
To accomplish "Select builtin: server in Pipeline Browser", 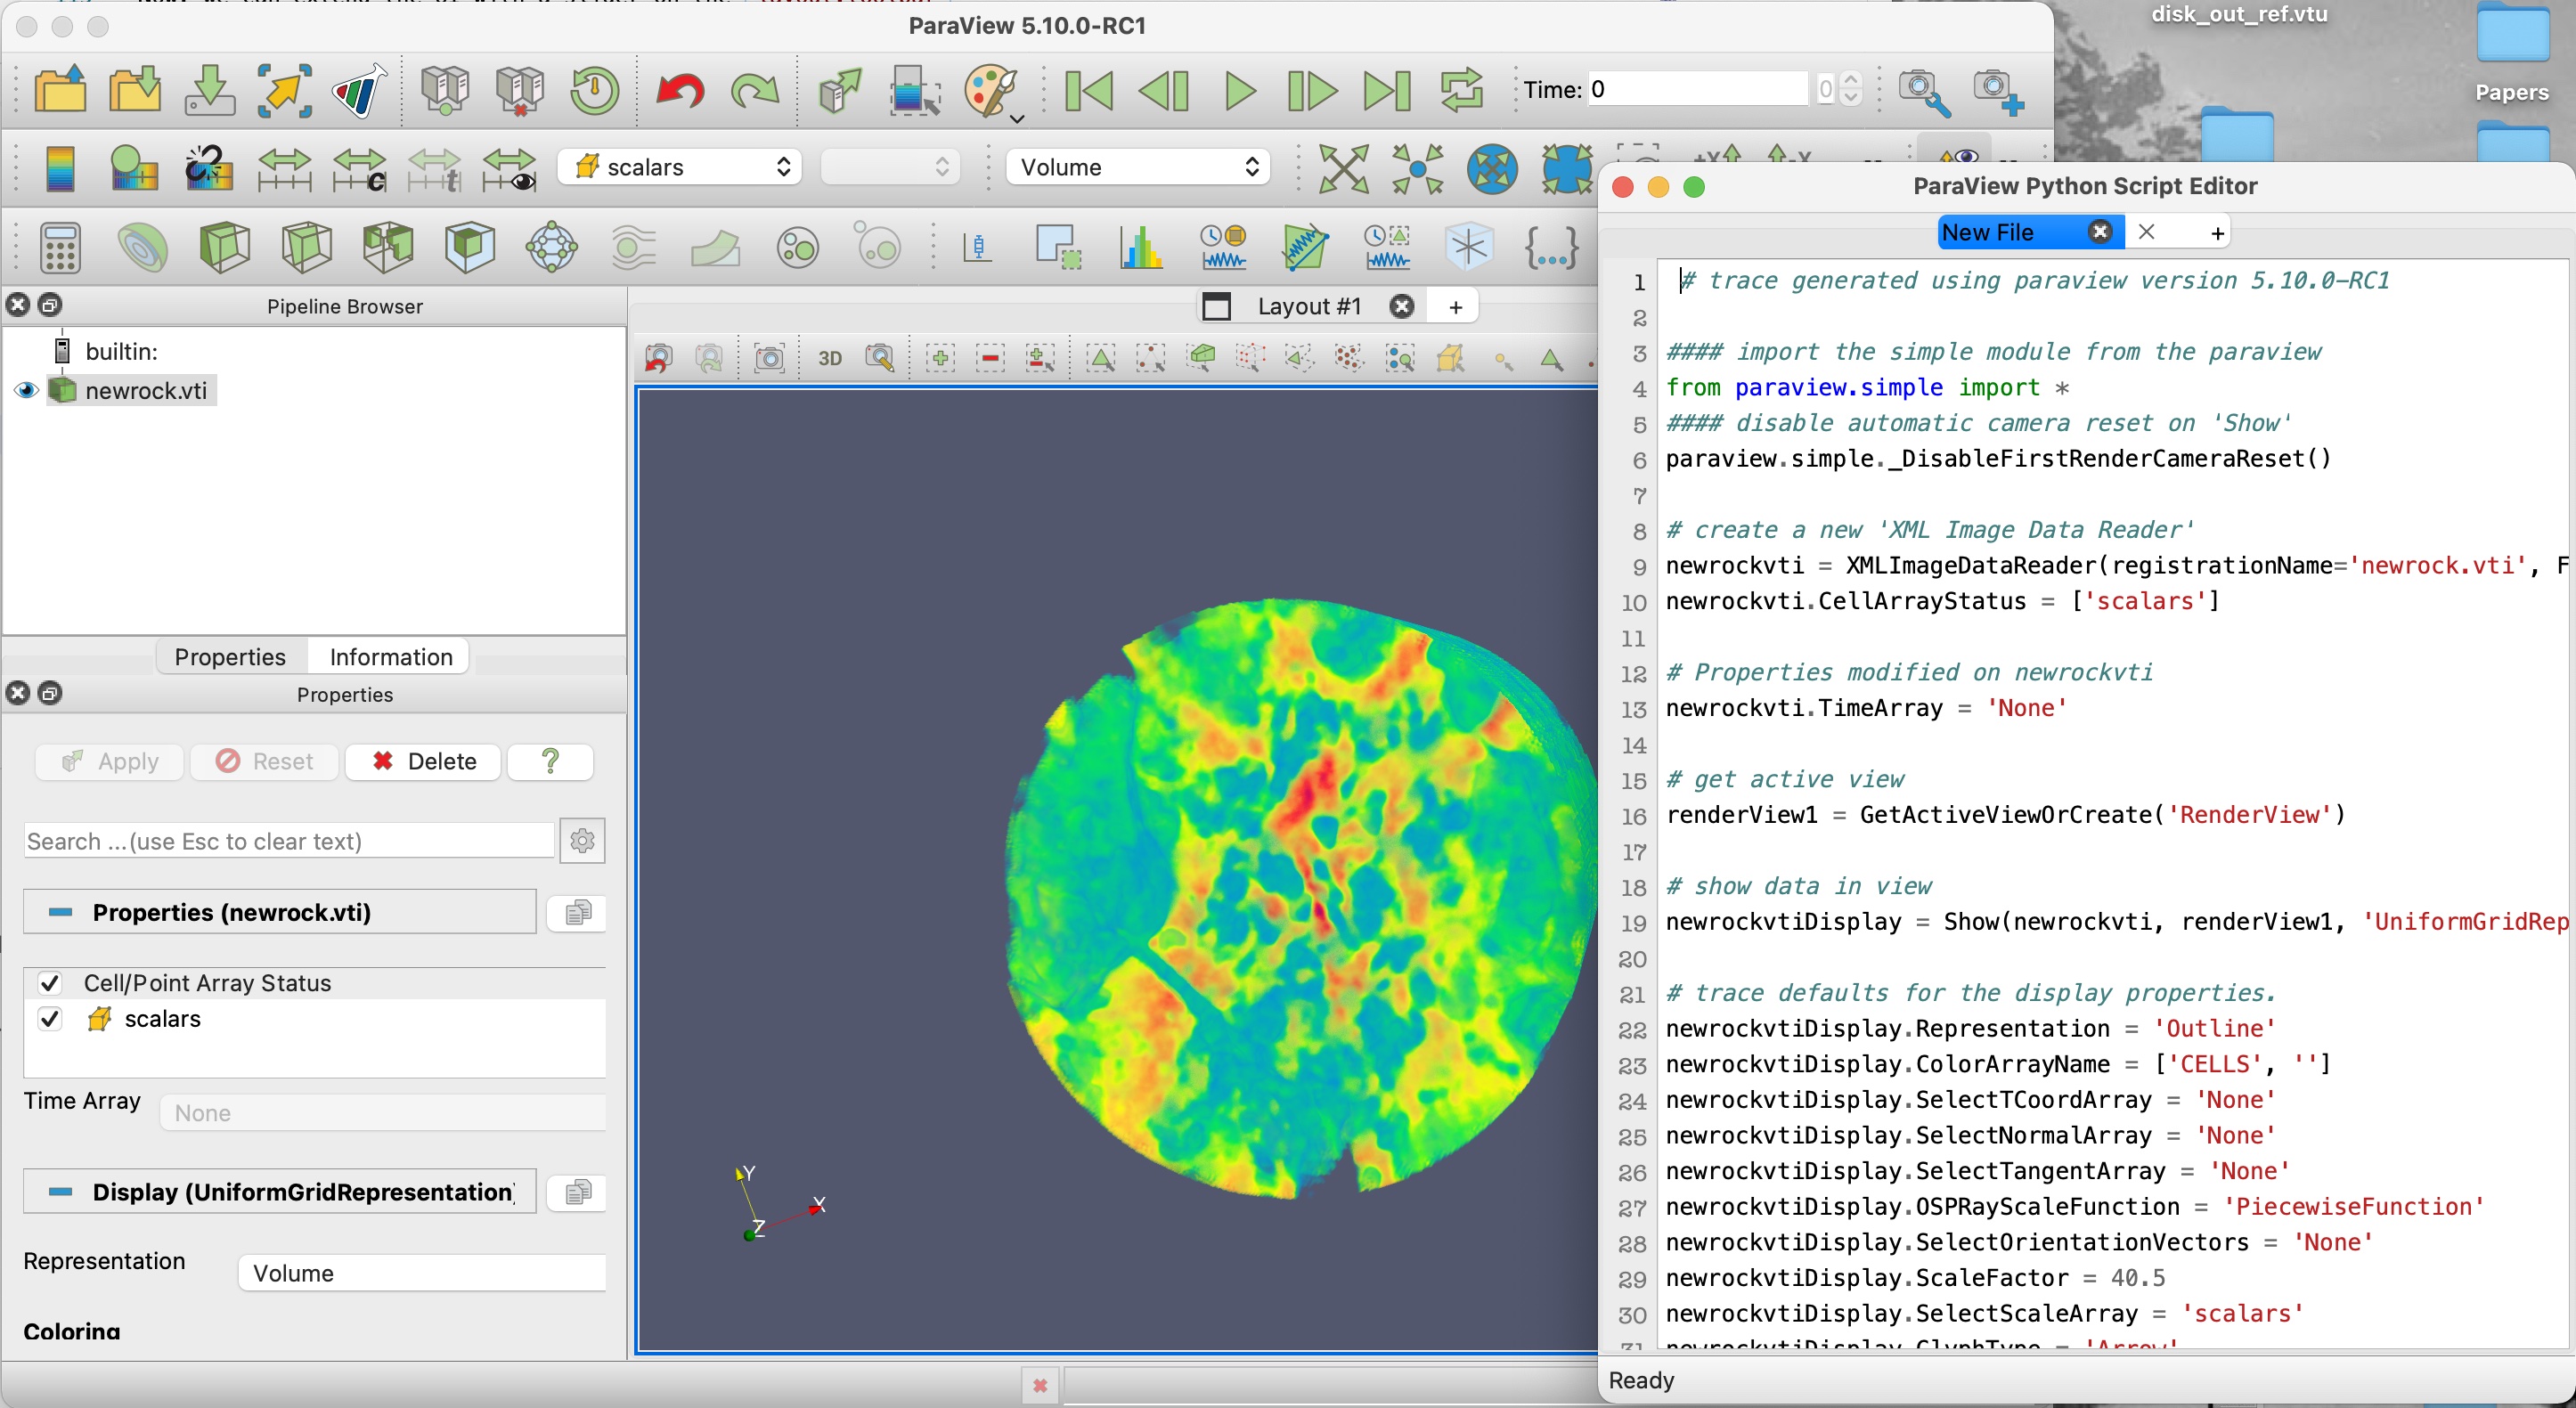I will (121, 351).
